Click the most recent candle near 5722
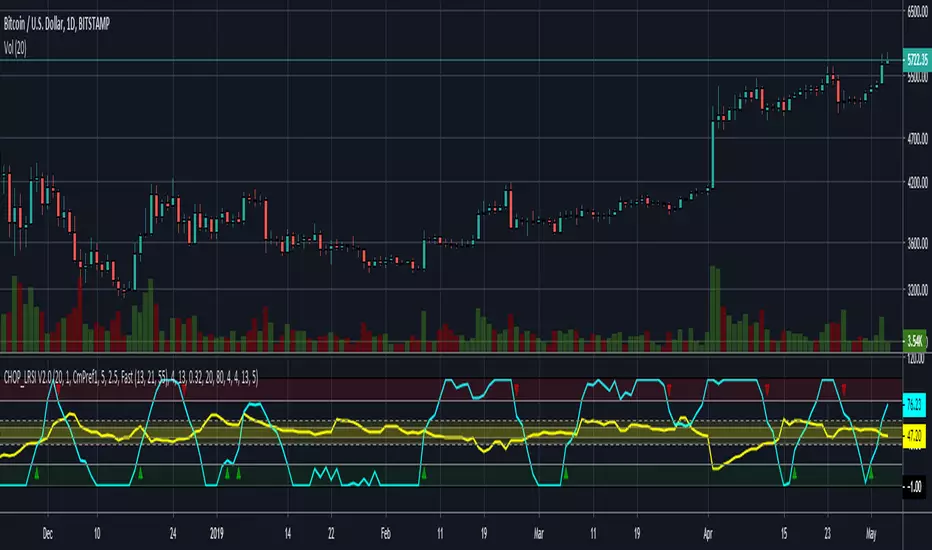 (887, 58)
